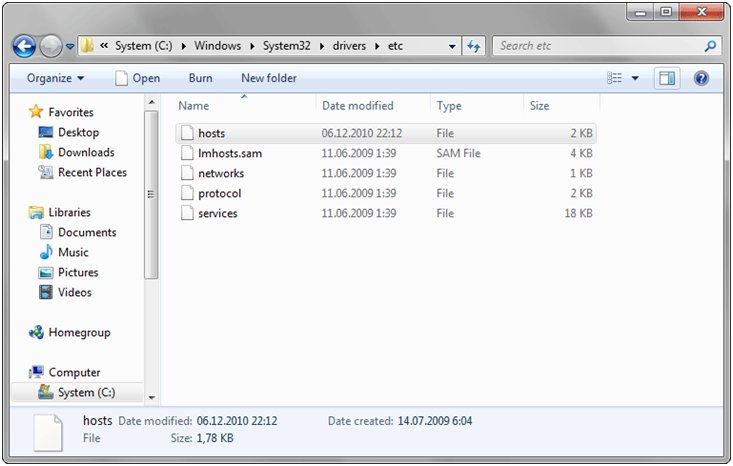Click the Windows breadcrumb in address bar
Viewport: 733px width, 466px height.
click(217, 46)
